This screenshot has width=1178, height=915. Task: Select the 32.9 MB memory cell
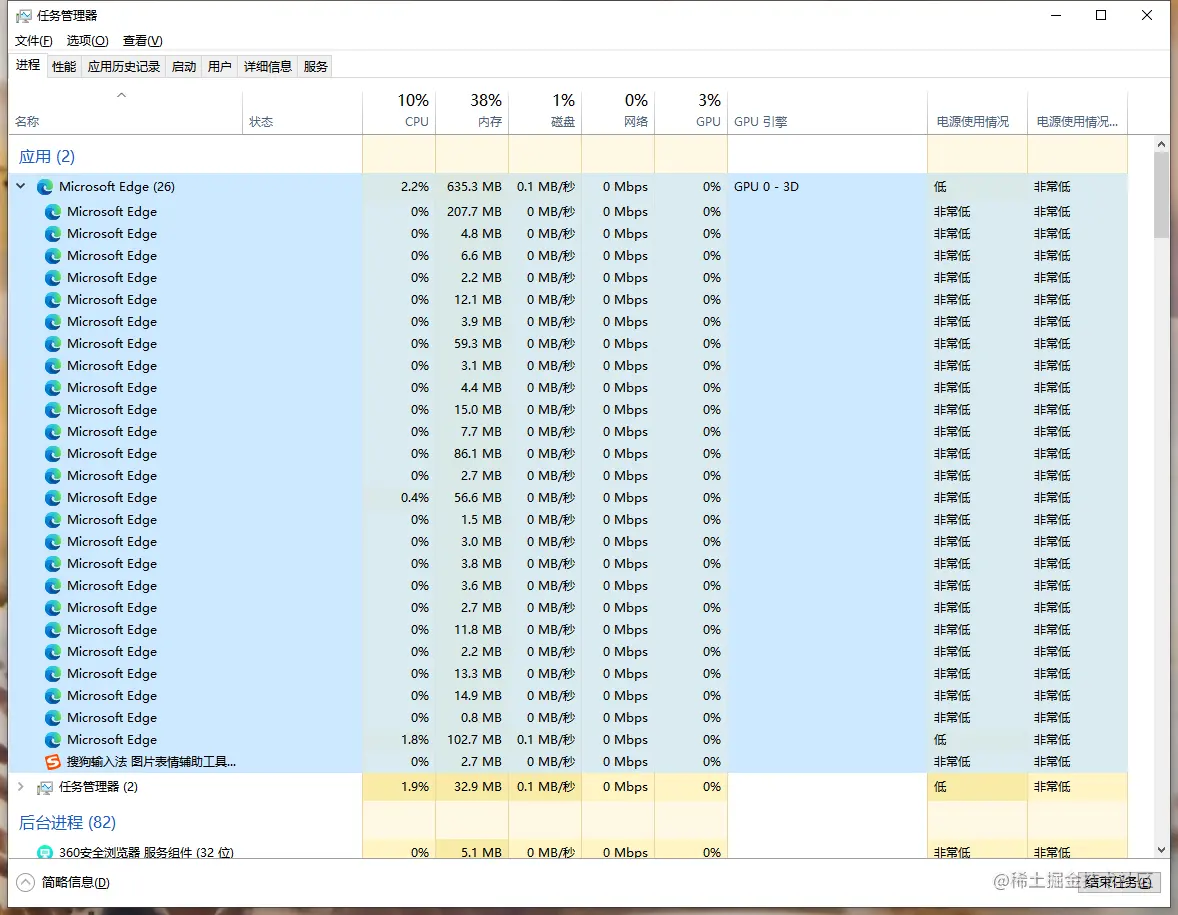[472, 787]
